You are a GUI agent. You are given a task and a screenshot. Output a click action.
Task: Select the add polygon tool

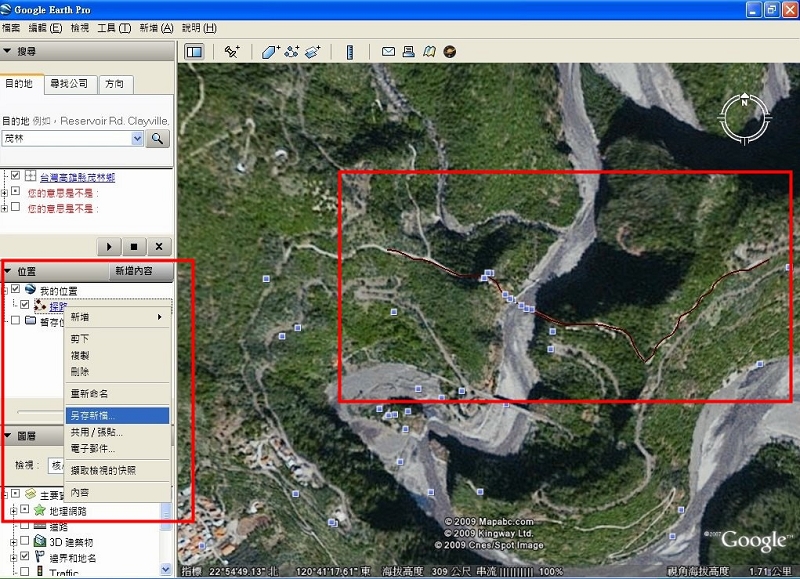tap(271, 51)
